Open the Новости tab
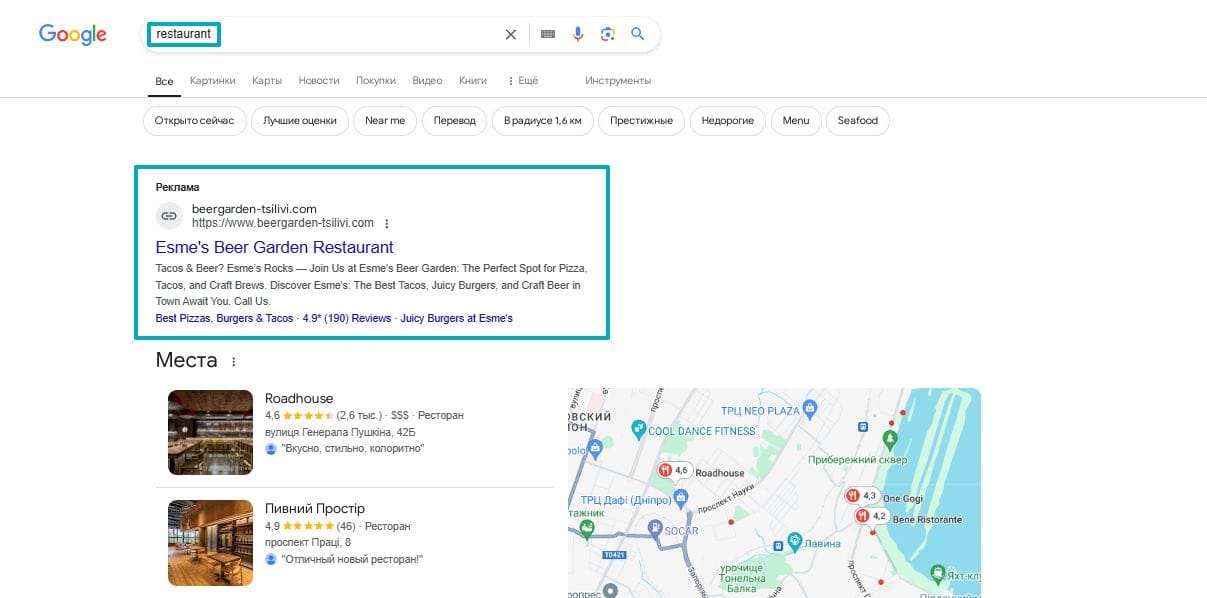The height and width of the screenshot is (598, 1207). [x=319, y=81]
